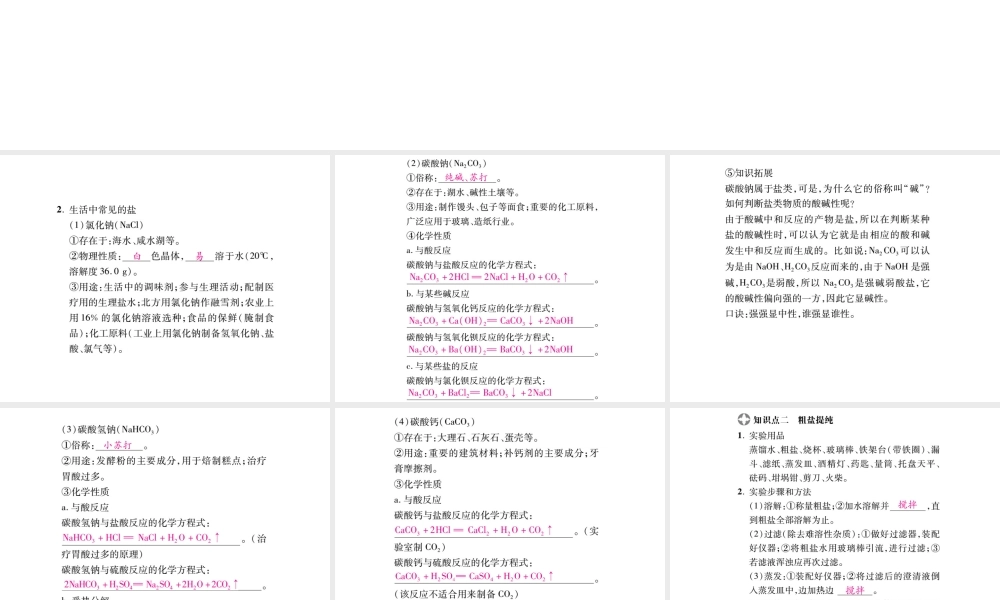
Task: Select the circled ② before 用途:发酵粉的主要成分
Action: [66, 461]
